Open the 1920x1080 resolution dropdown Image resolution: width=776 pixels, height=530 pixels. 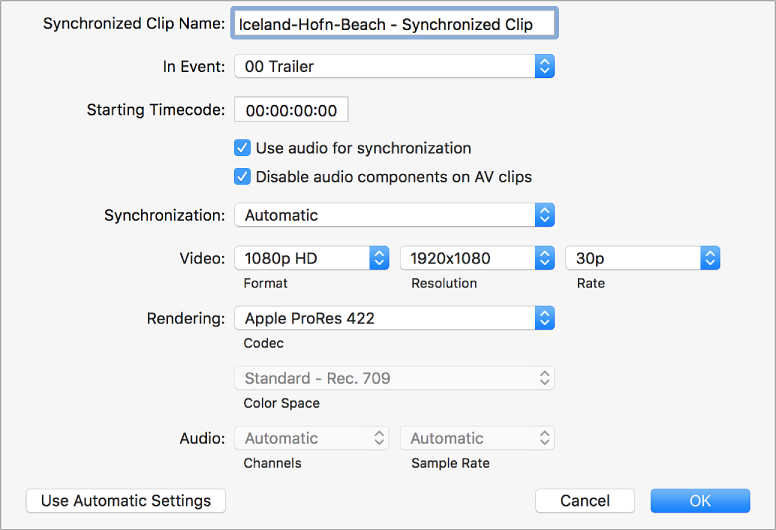click(x=477, y=258)
